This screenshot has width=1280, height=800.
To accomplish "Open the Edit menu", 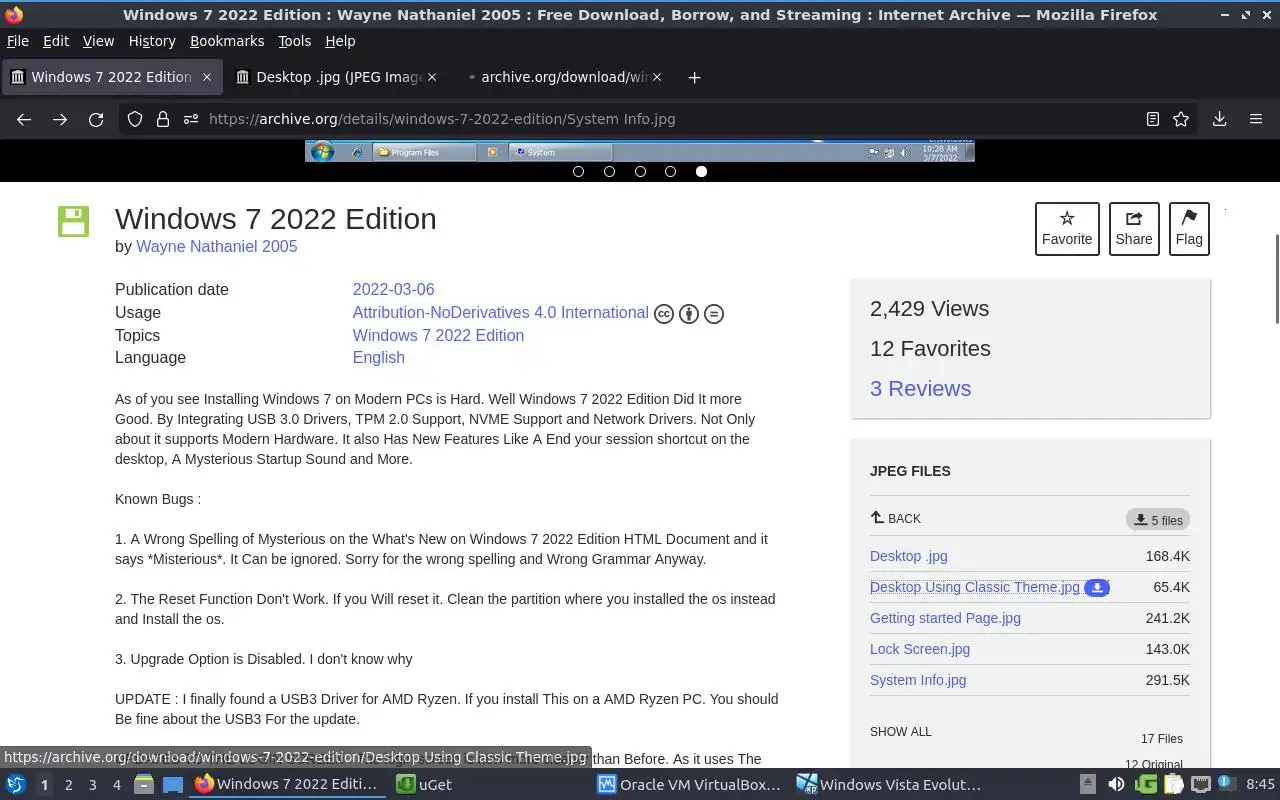I will pos(56,41).
